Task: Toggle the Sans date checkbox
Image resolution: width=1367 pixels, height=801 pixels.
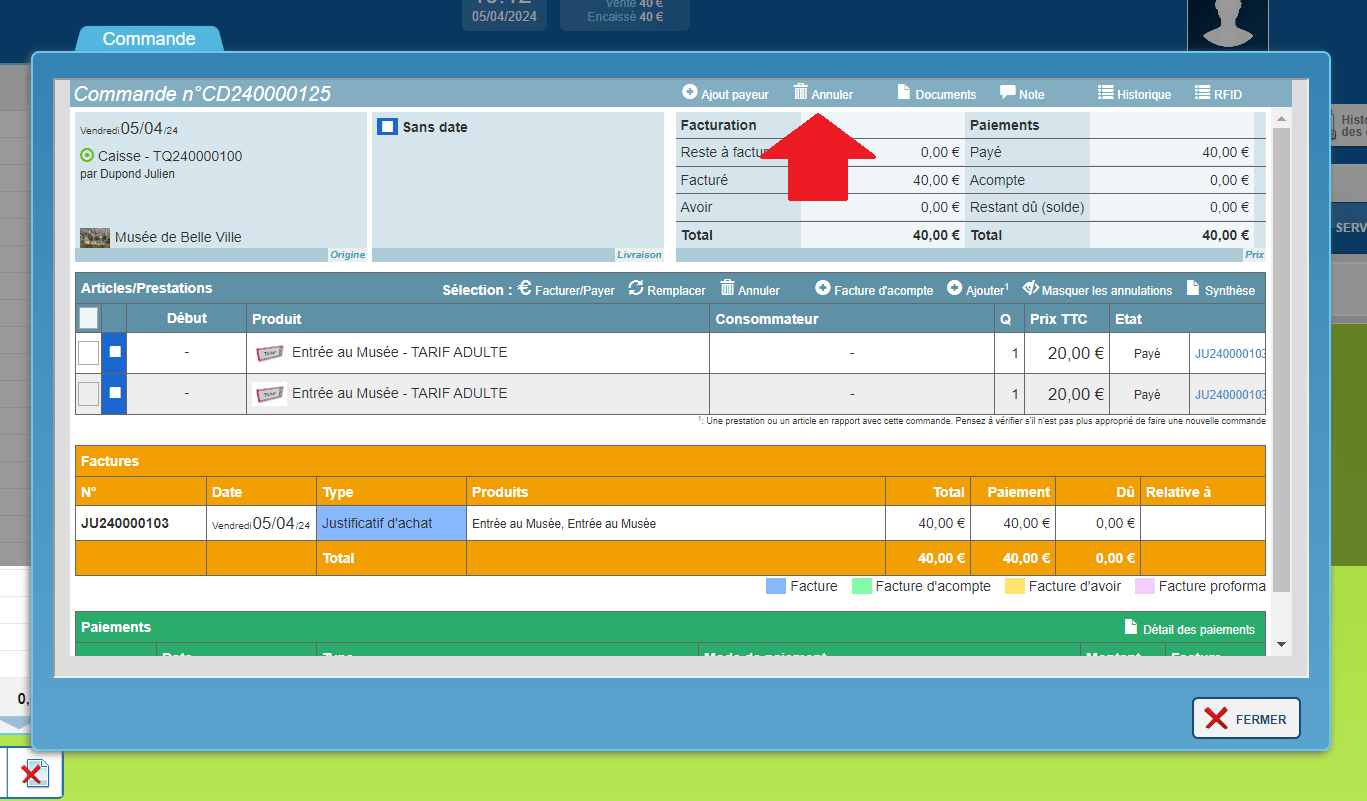Action: point(387,127)
